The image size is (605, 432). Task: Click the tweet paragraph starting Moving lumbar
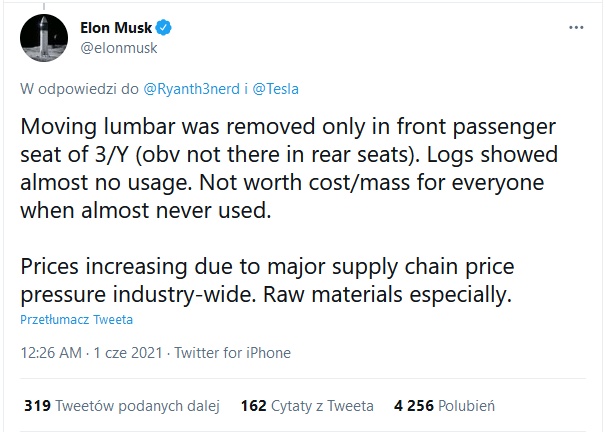(x=289, y=168)
